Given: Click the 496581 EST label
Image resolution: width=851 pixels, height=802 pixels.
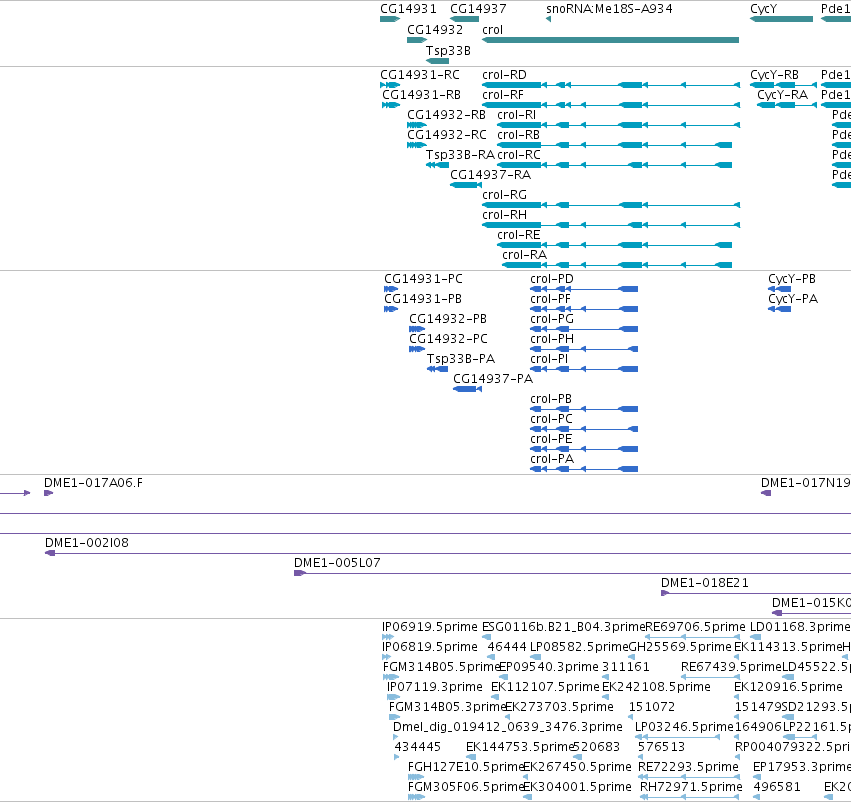Looking at the screenshot, I should (x=777, y=787).
